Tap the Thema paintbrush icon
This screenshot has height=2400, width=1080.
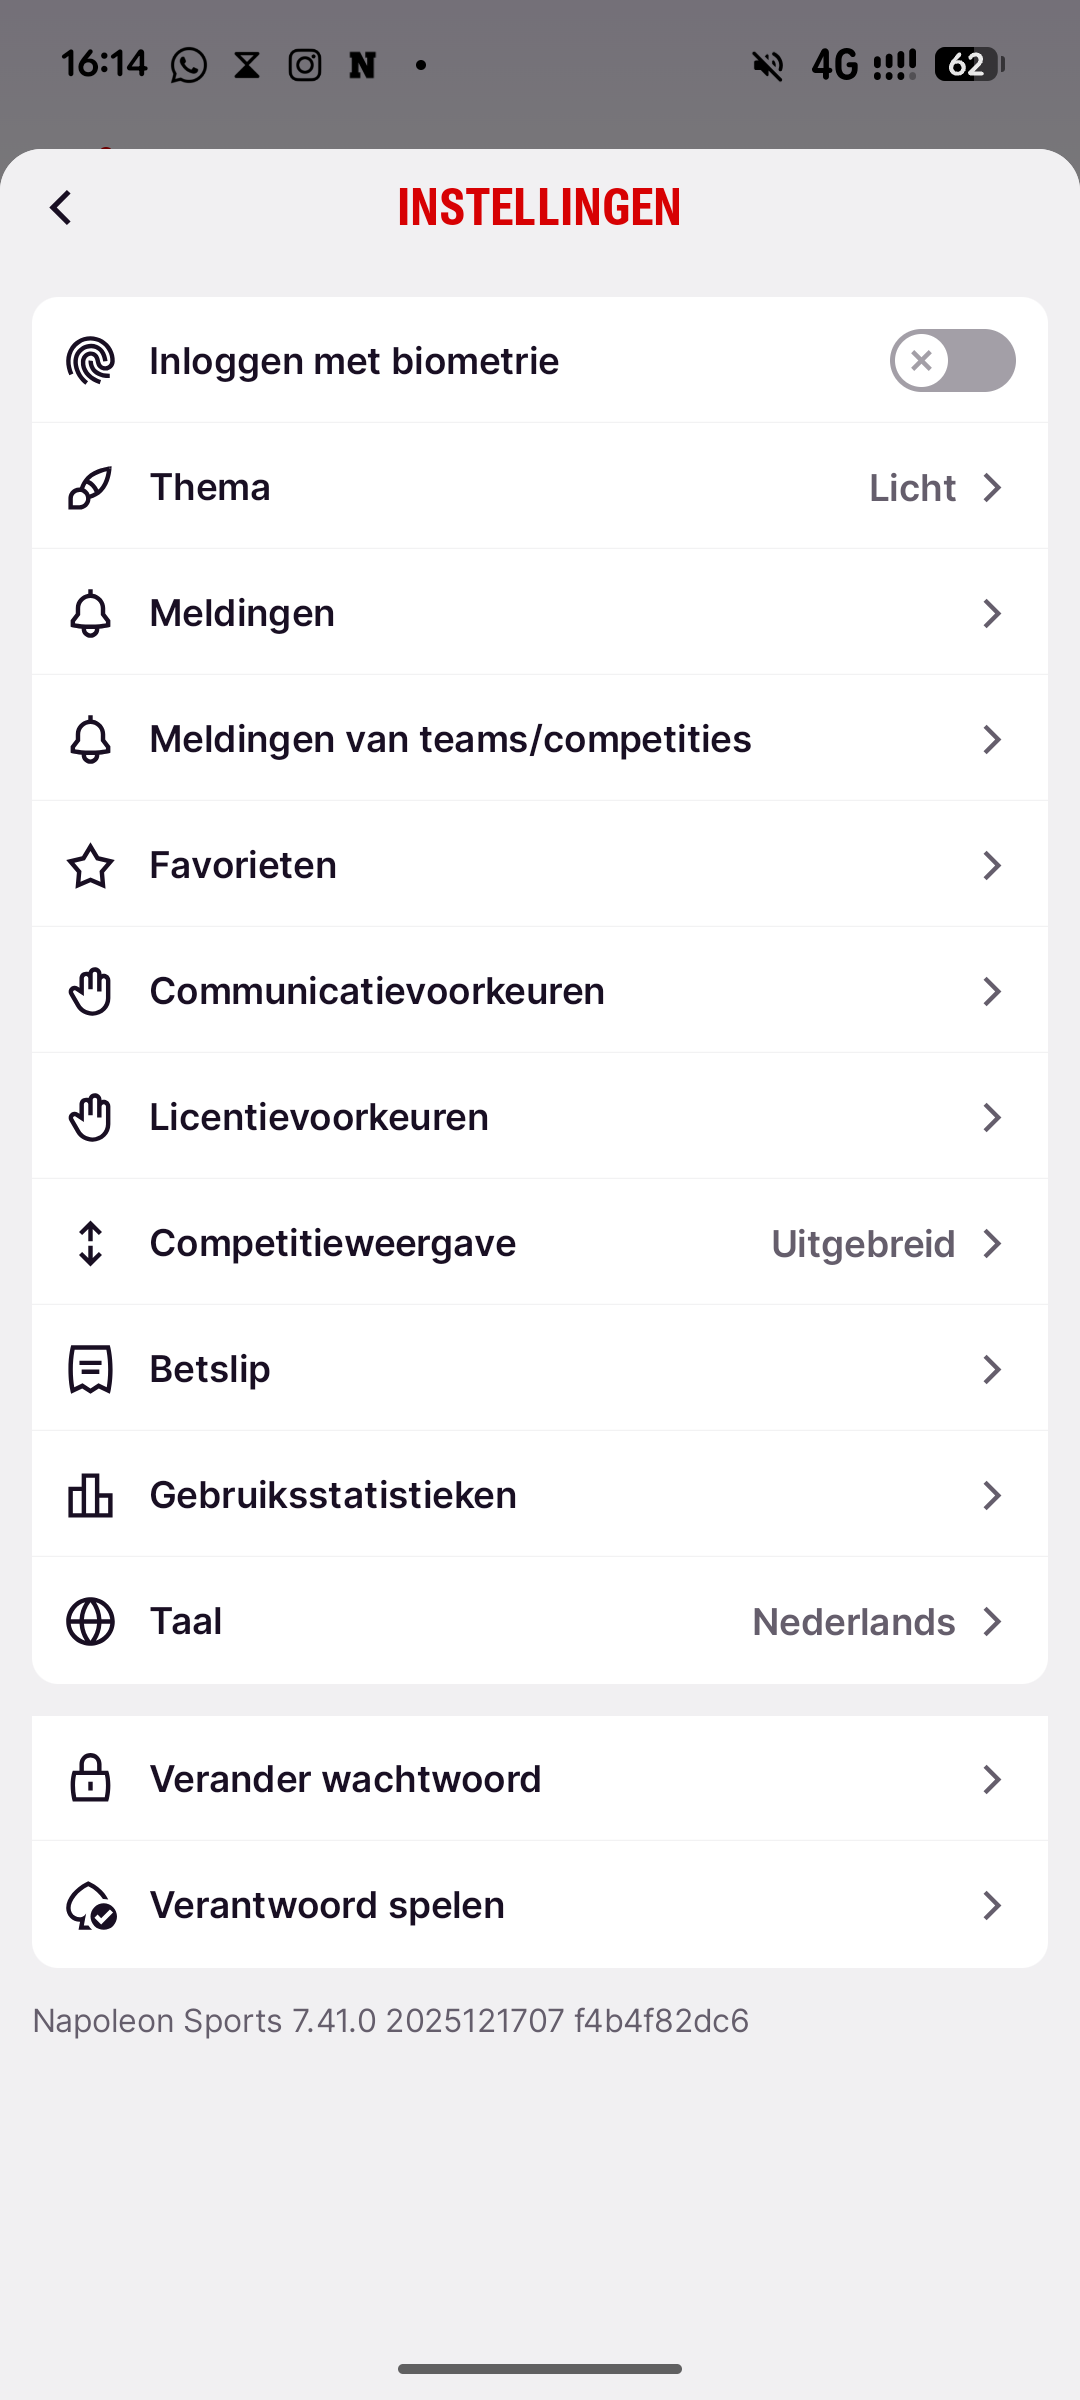point(90,488)
